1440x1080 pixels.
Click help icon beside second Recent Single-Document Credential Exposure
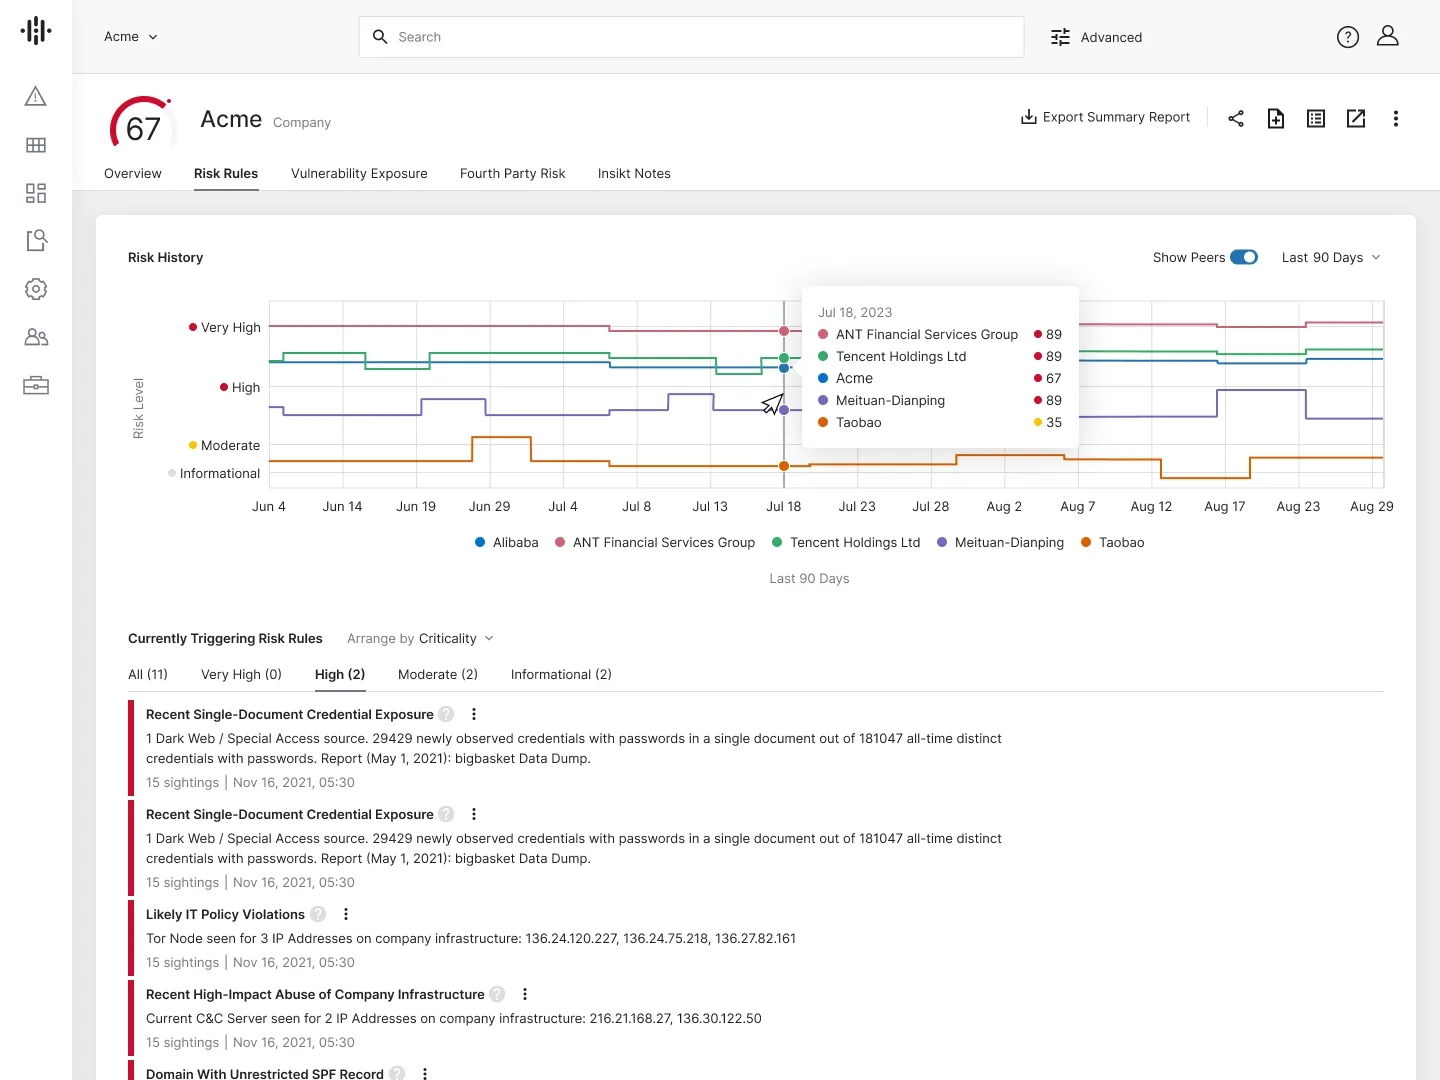pyautogui.click(x=446, y=814)
